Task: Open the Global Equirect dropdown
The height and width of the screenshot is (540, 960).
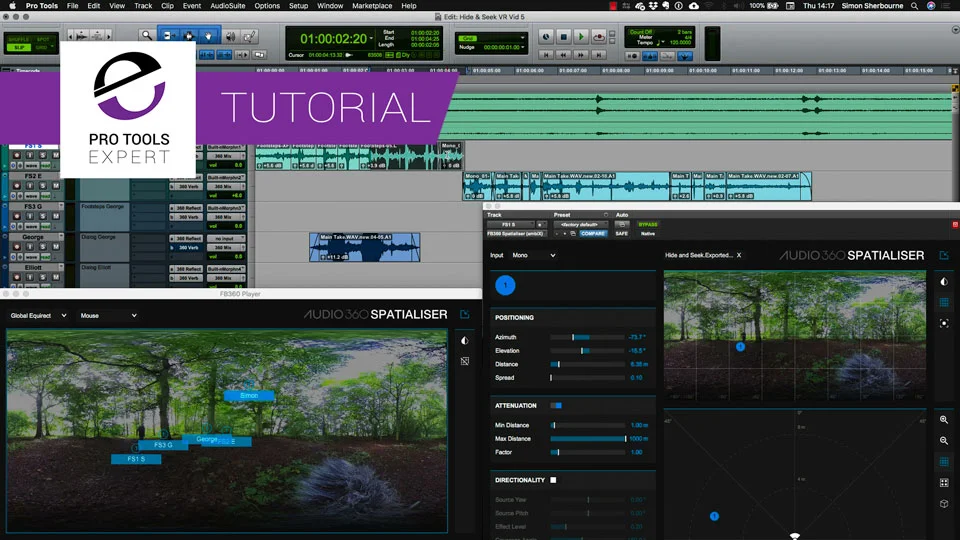Action: pyautogui.click(x=38, y=315)
